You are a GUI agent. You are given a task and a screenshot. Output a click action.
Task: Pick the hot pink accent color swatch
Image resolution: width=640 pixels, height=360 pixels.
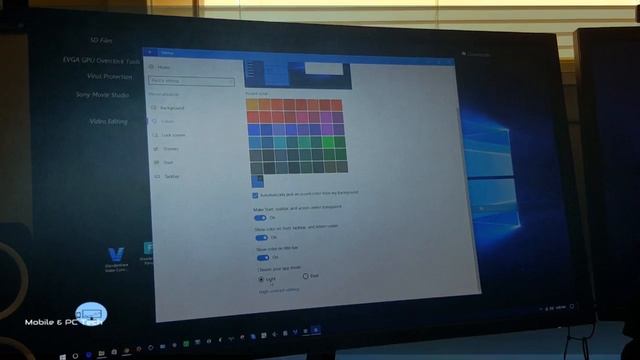[x=302, y=118]
